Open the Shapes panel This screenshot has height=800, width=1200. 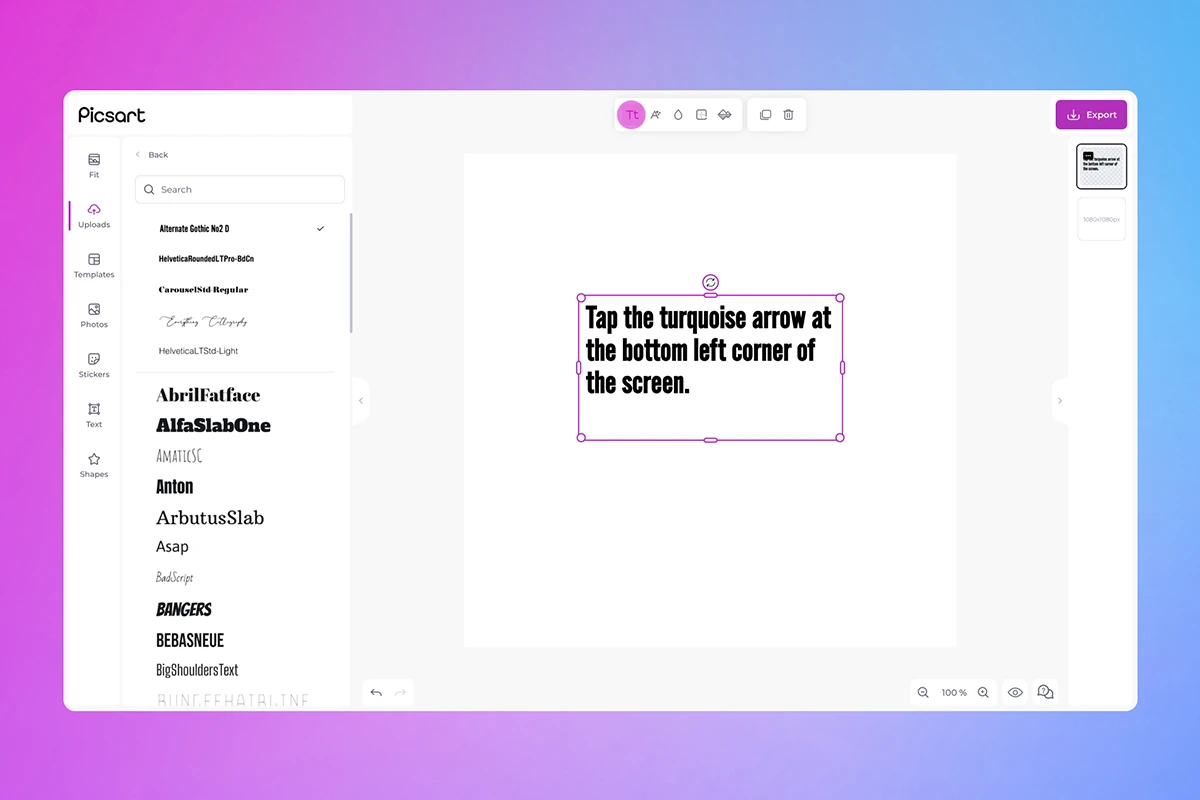93,464
